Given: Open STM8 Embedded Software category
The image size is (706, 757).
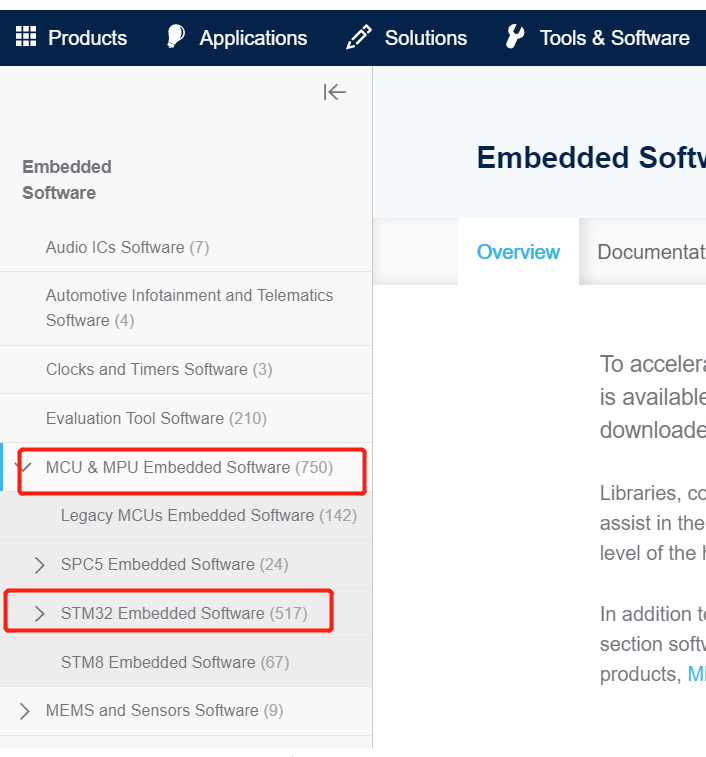Looking at the screenshot, I should pyautogui.click(x=175, y=662).
